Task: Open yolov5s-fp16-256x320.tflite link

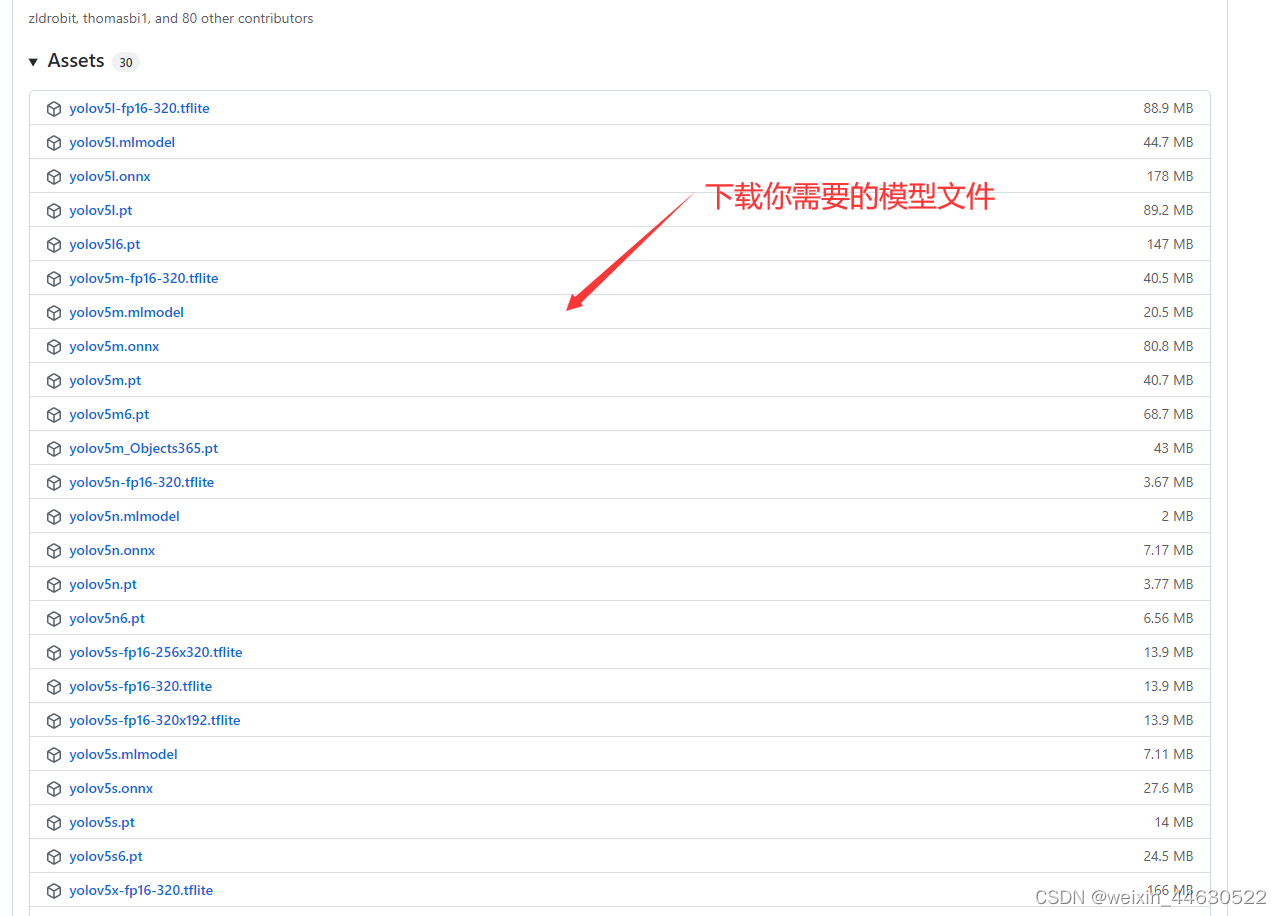Action: tap(156, 652)
